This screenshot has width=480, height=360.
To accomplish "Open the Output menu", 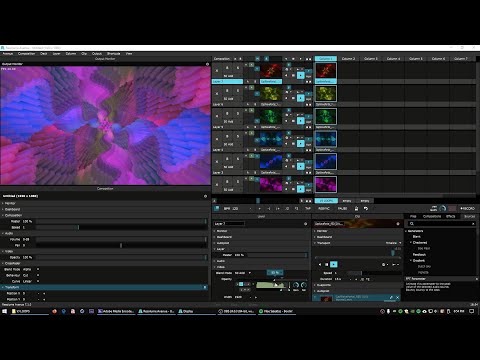I will pos(97,53).
